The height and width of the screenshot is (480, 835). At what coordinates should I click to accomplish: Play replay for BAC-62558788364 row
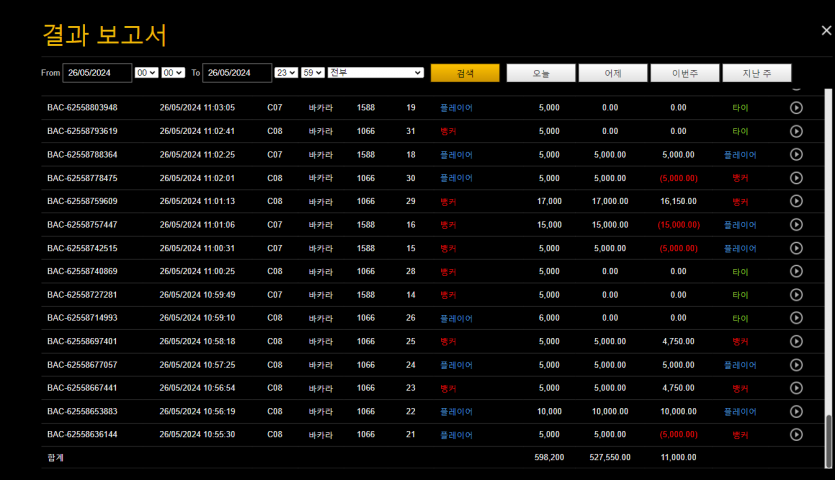(796, 154)
